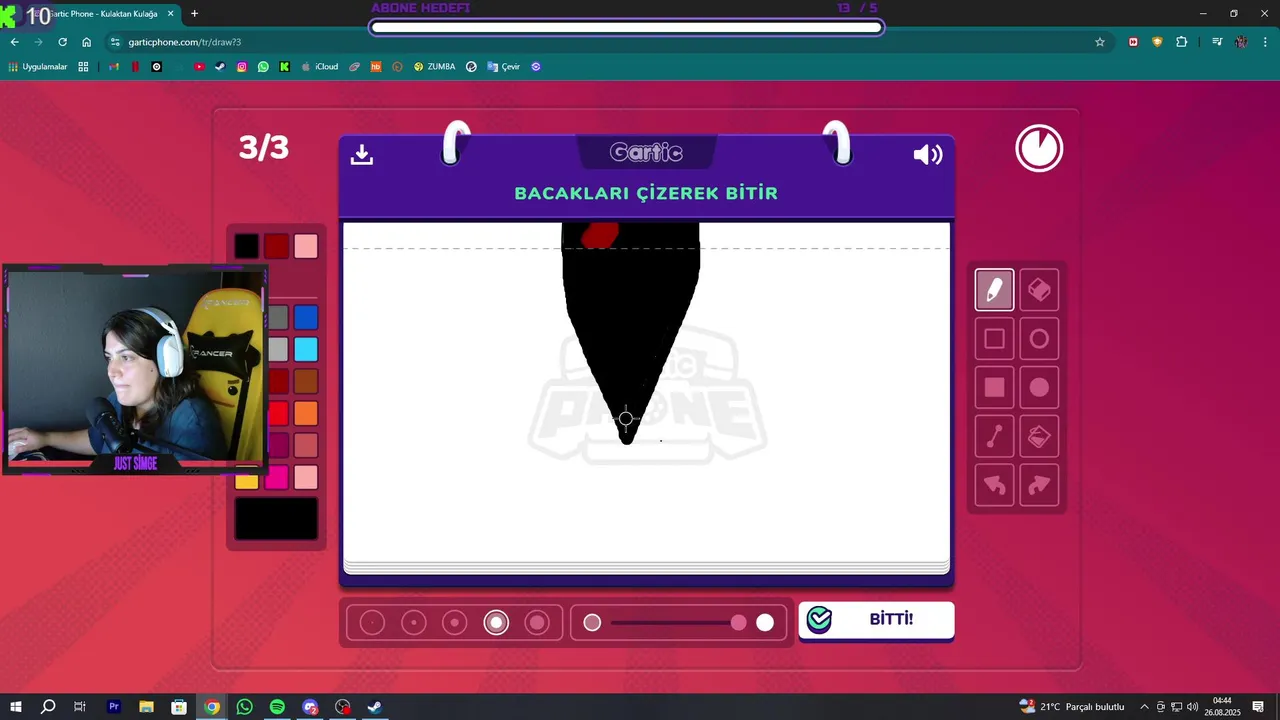Open the Chrome three-dot menu
This screenshot has height=720, width=1280.
(x=1265, y=42)
